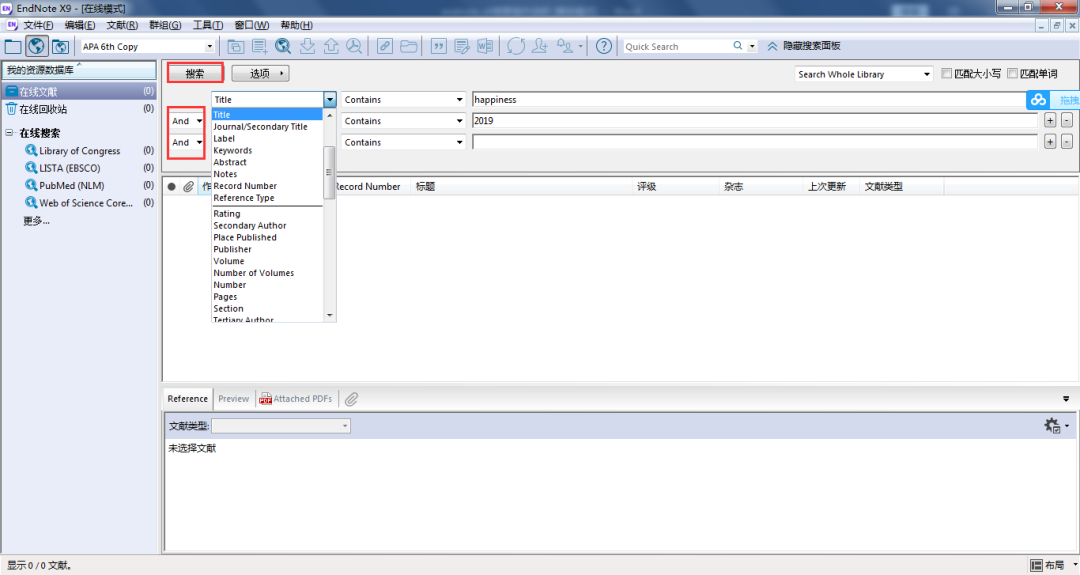
Task: Open first row Contains operator dropdown
Action: [x=459, y=100]
